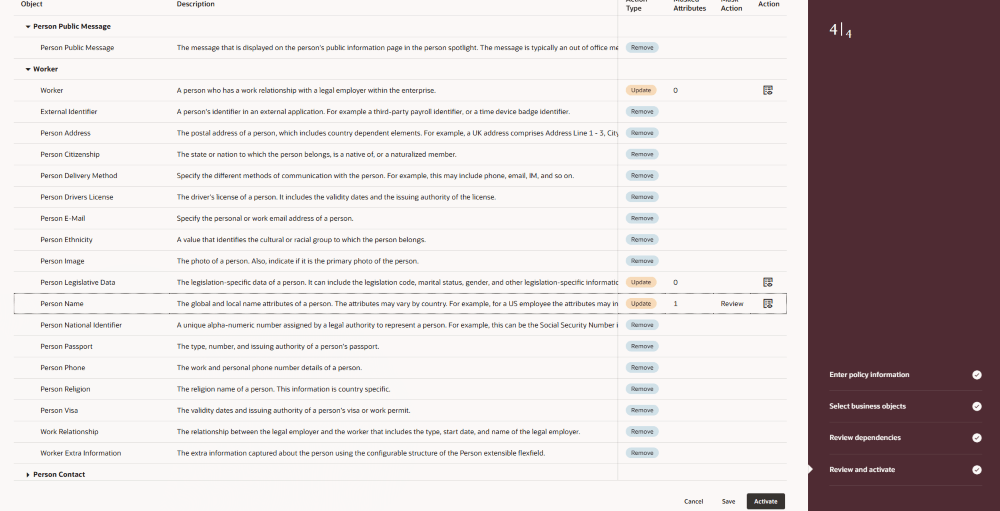Click Remove badge for Person National Identifier
The image size is (1000, 511).
(x=642, y=325)
